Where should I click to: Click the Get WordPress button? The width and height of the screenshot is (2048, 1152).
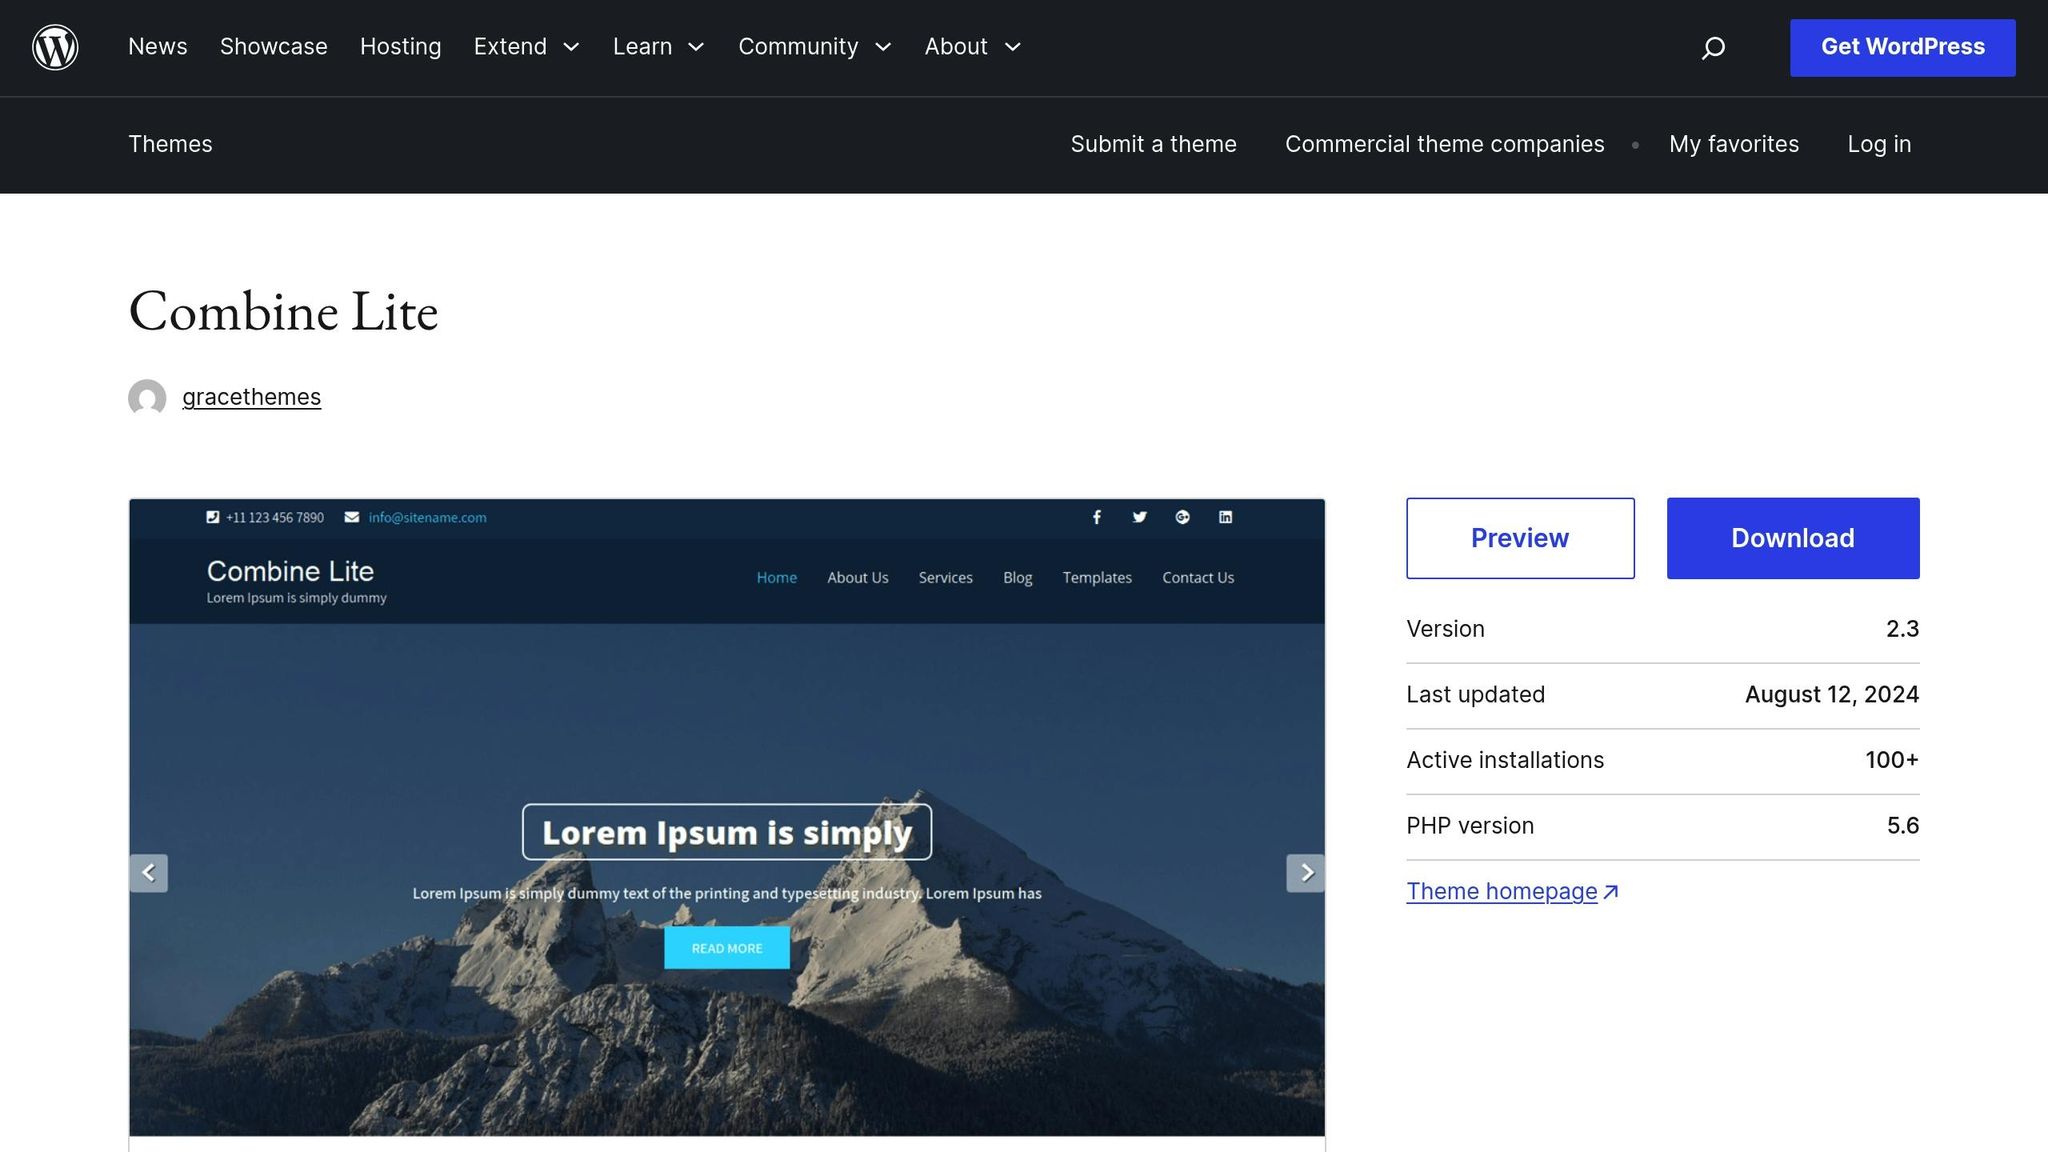tap(1902, 47)
